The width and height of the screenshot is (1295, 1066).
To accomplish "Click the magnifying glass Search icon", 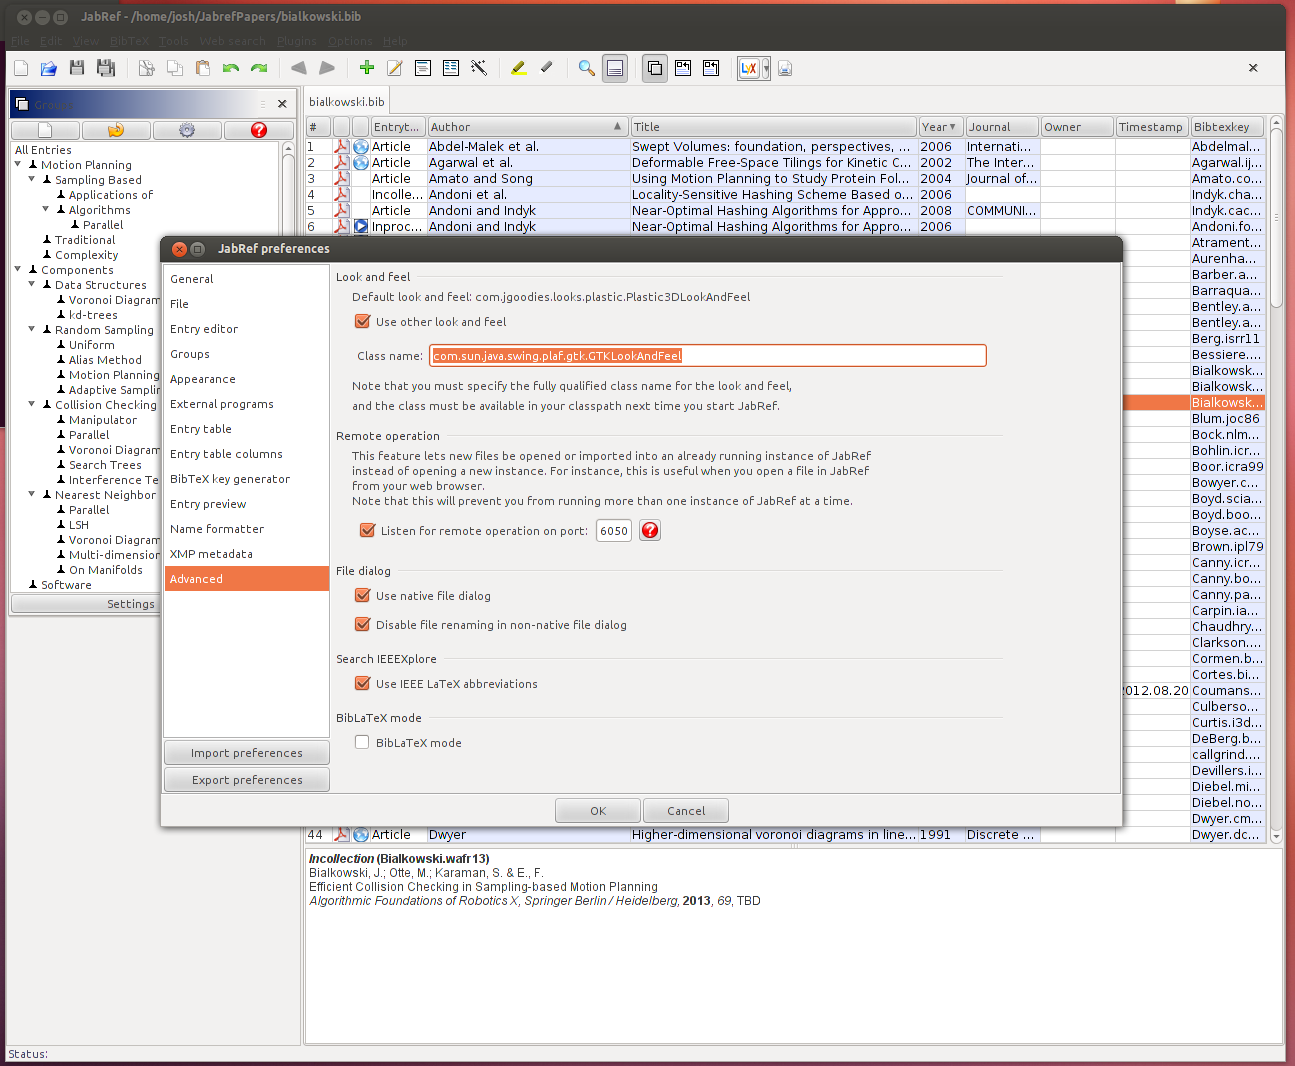I will click(x=587, y=68).
